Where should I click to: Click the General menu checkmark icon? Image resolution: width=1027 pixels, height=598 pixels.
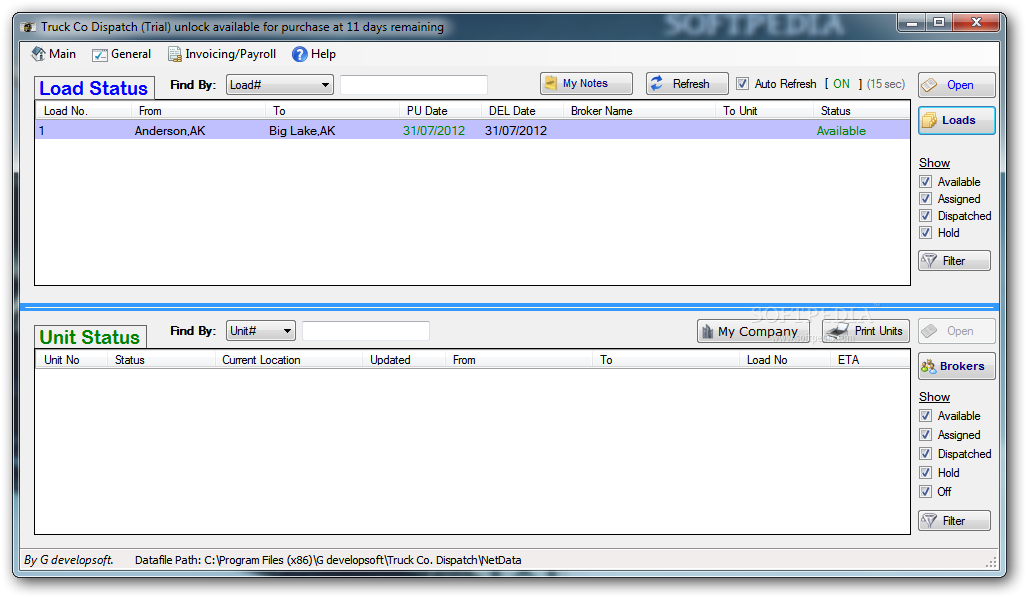100,55
